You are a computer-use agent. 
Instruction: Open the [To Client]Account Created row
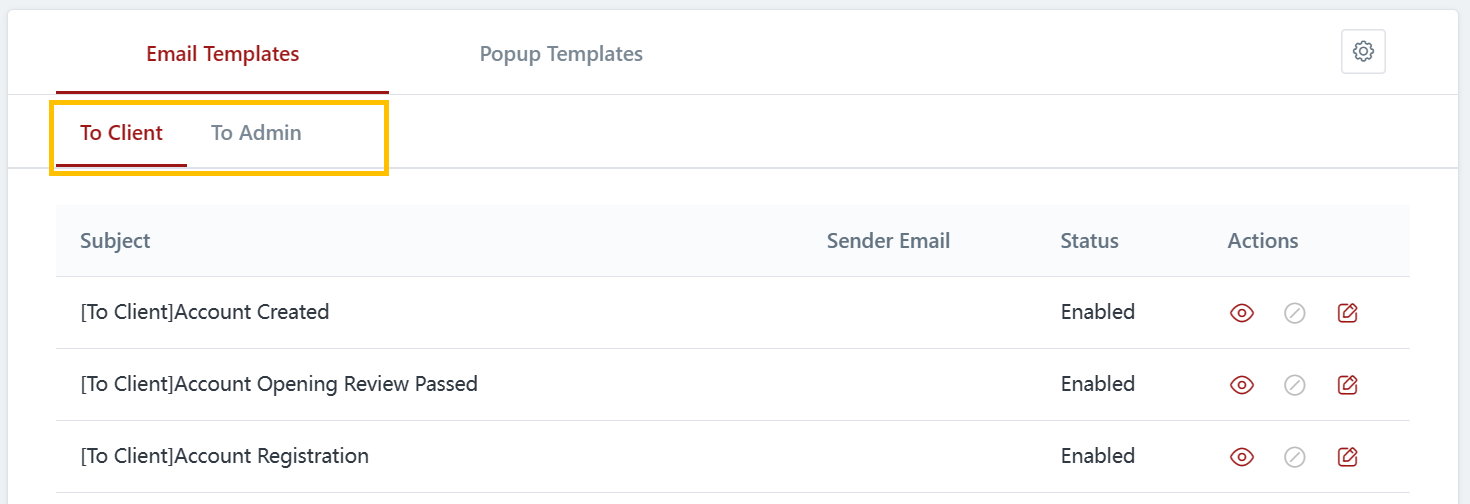pyautogui.click(x=205, y=312)
